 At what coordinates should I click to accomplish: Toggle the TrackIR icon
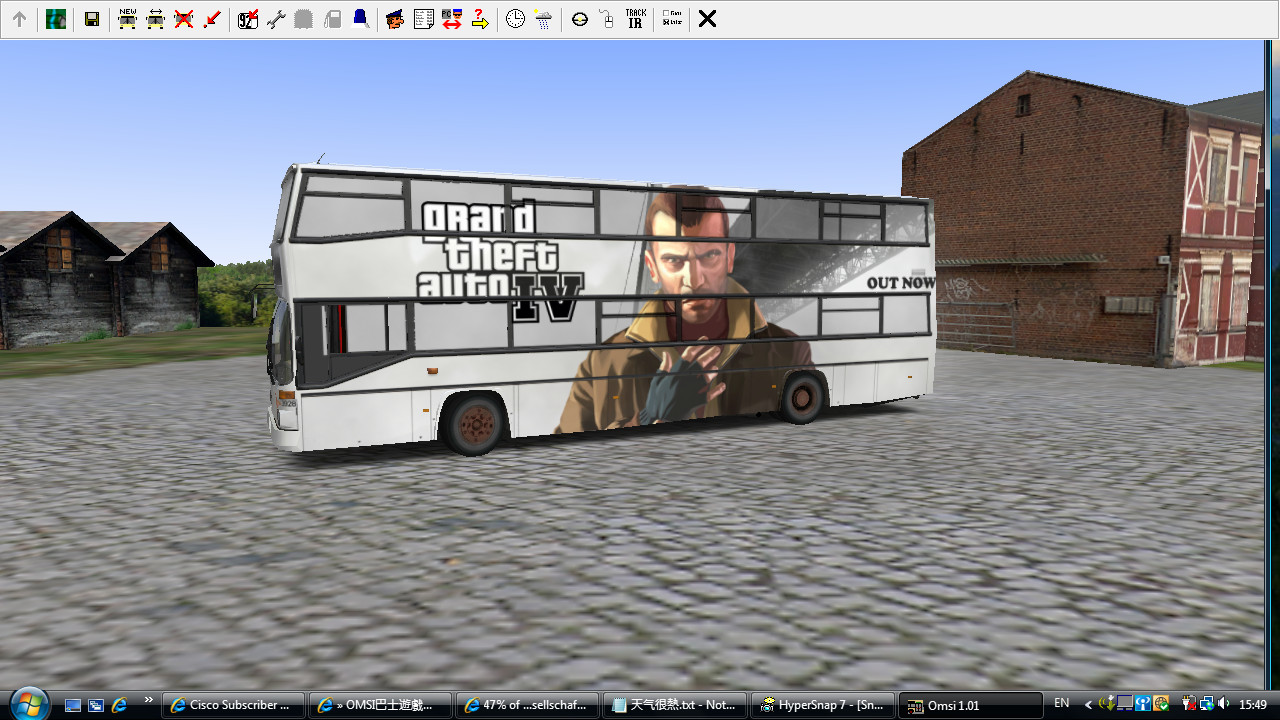click(635, 19)
